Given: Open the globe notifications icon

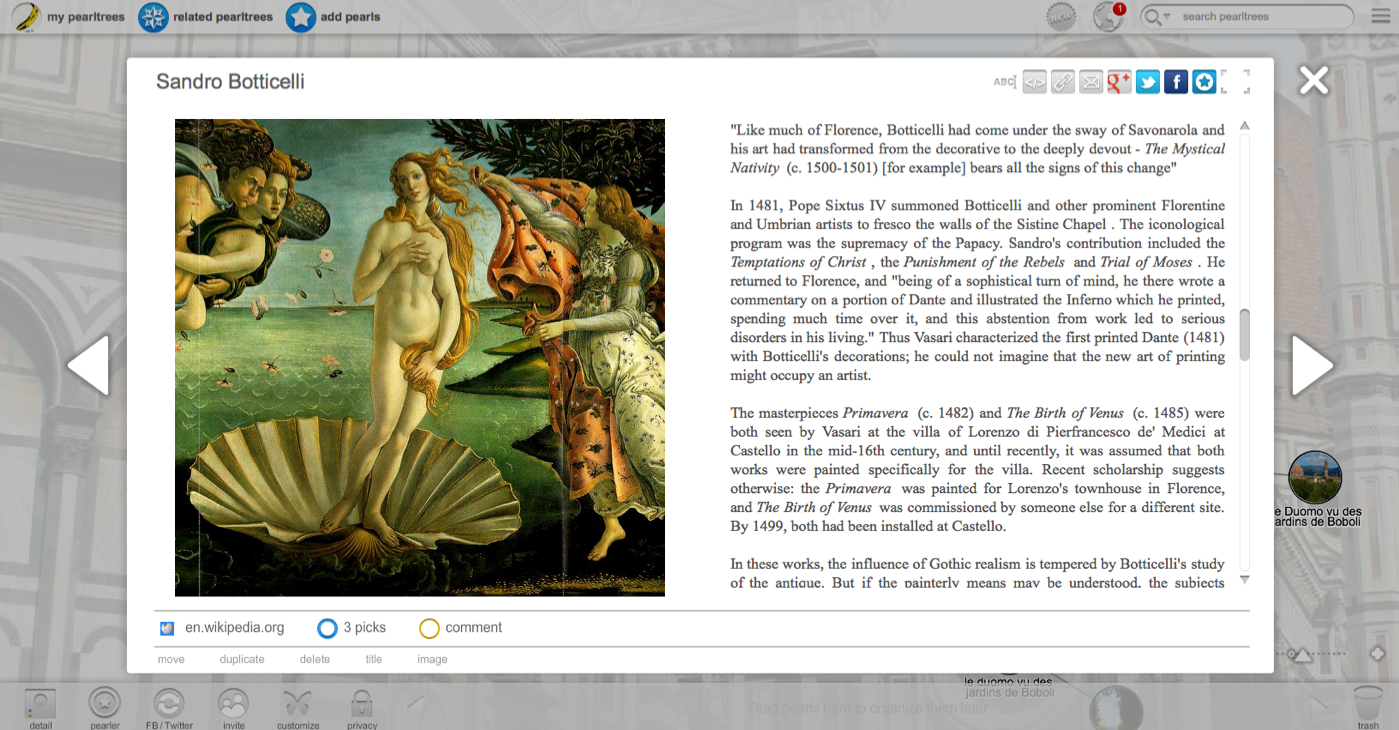Looking at the screenshot, I should pyautogui.click(x=1108, y=16).
